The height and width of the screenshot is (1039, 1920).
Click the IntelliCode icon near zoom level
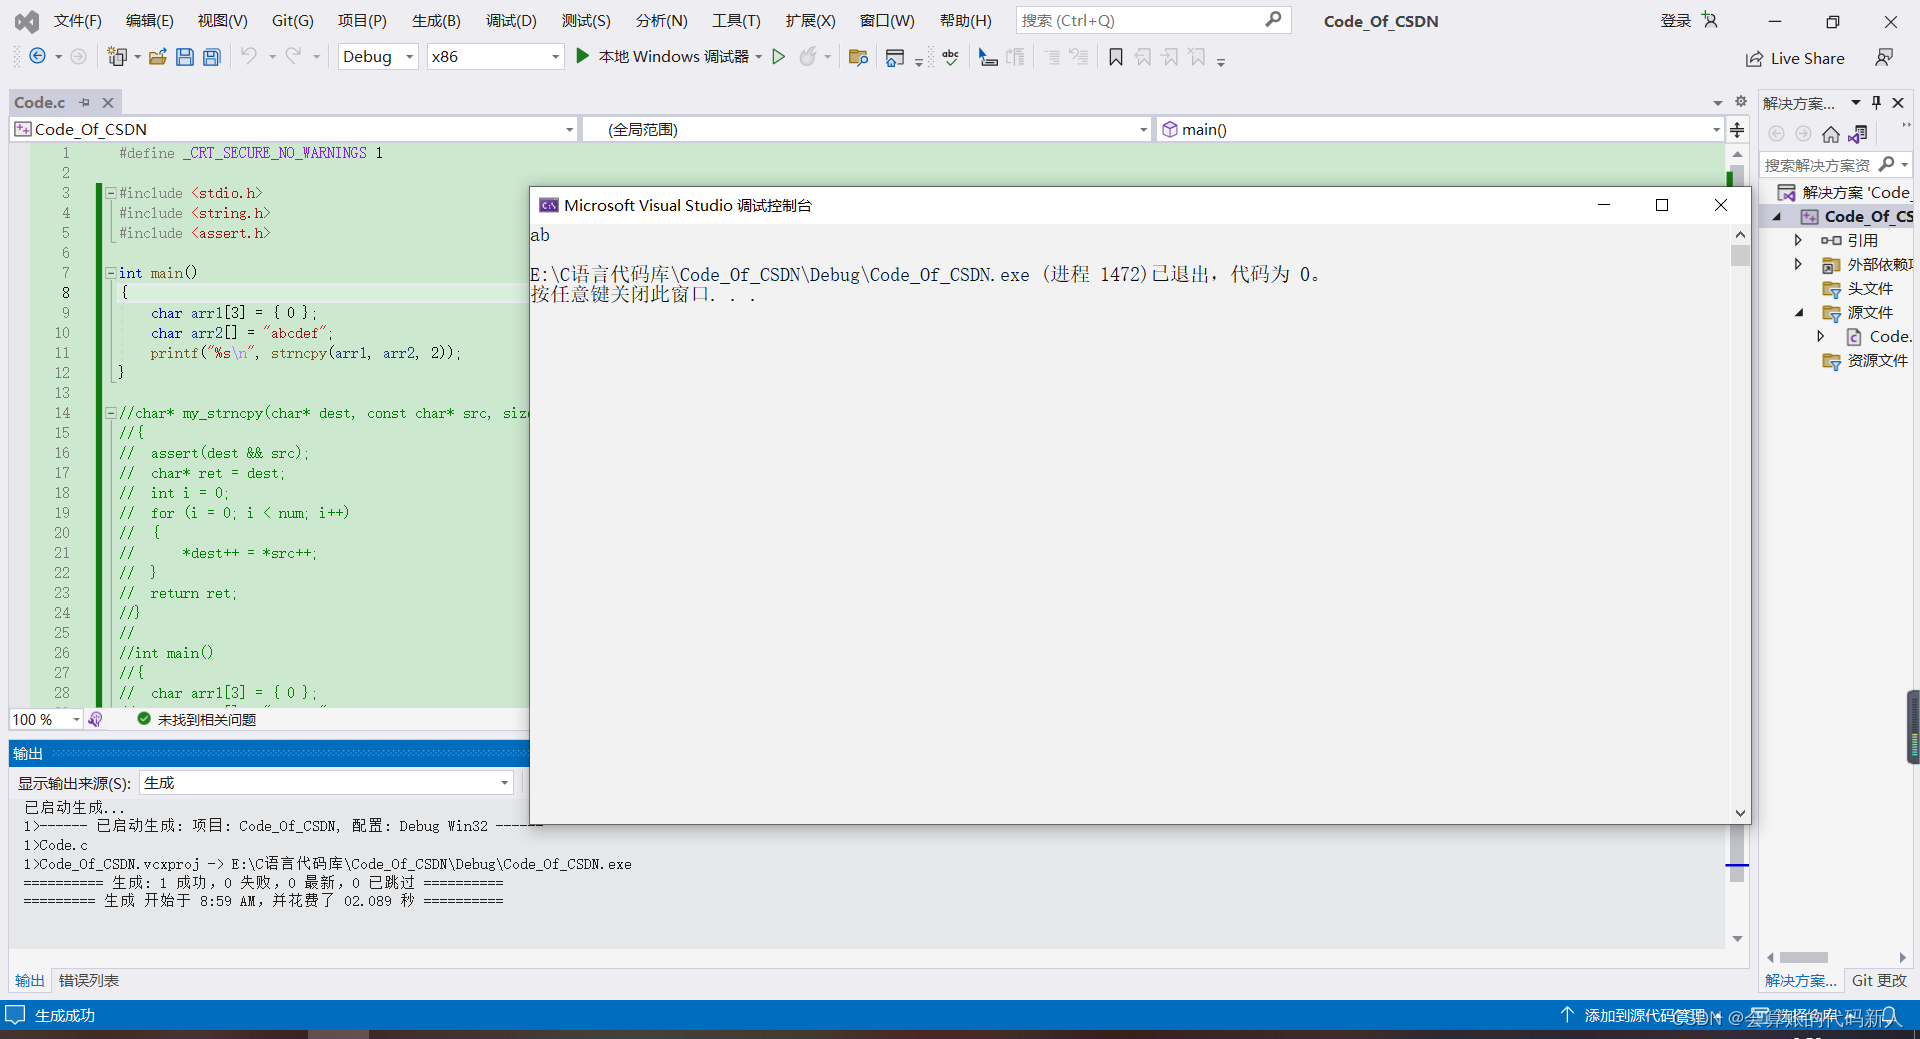tap(95, 719)
